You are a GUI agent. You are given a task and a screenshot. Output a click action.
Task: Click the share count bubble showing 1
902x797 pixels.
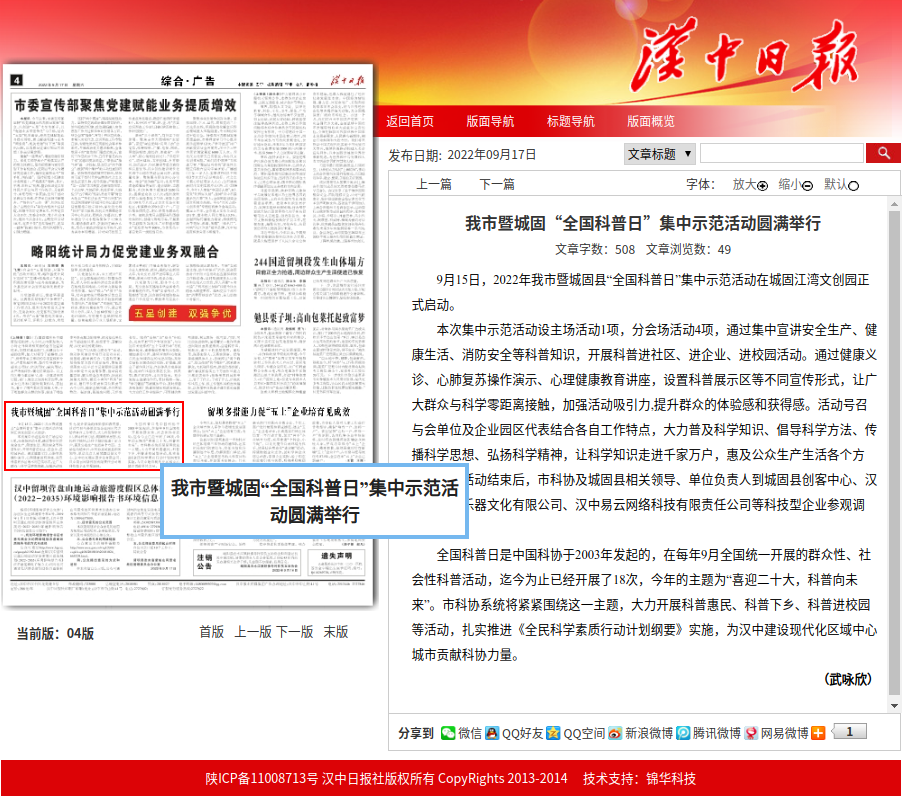point(849,732)
